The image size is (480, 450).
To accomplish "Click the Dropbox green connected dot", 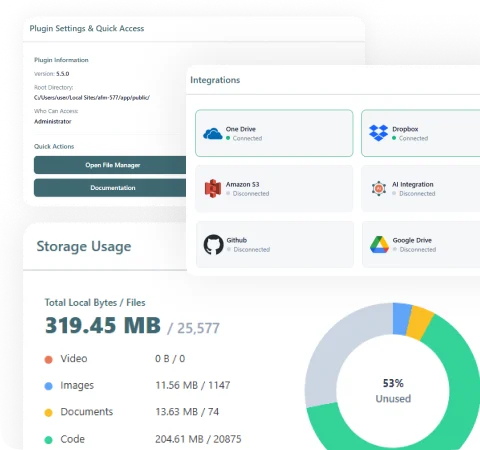I will coord(394,138).
